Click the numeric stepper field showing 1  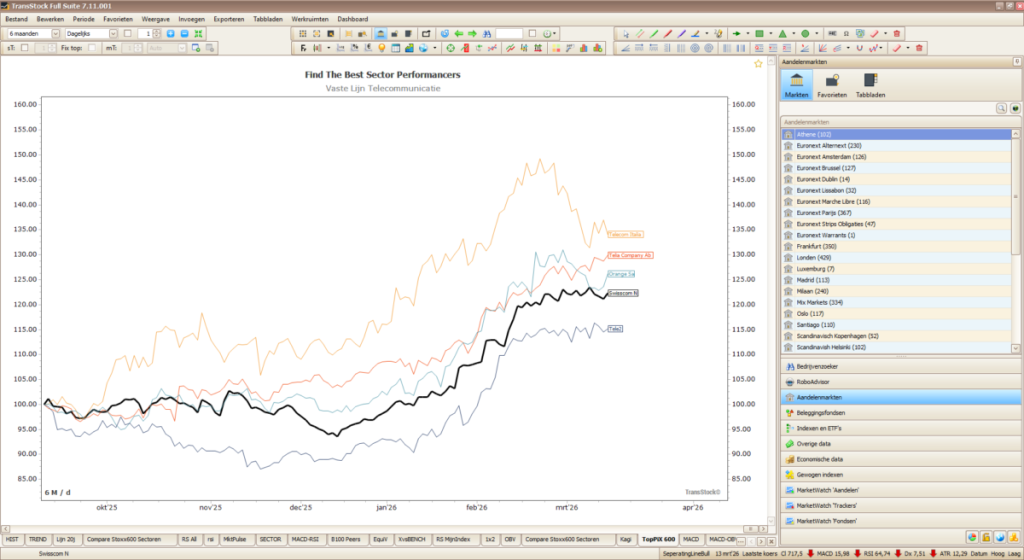pyautogui.click(x=148, y=33)
